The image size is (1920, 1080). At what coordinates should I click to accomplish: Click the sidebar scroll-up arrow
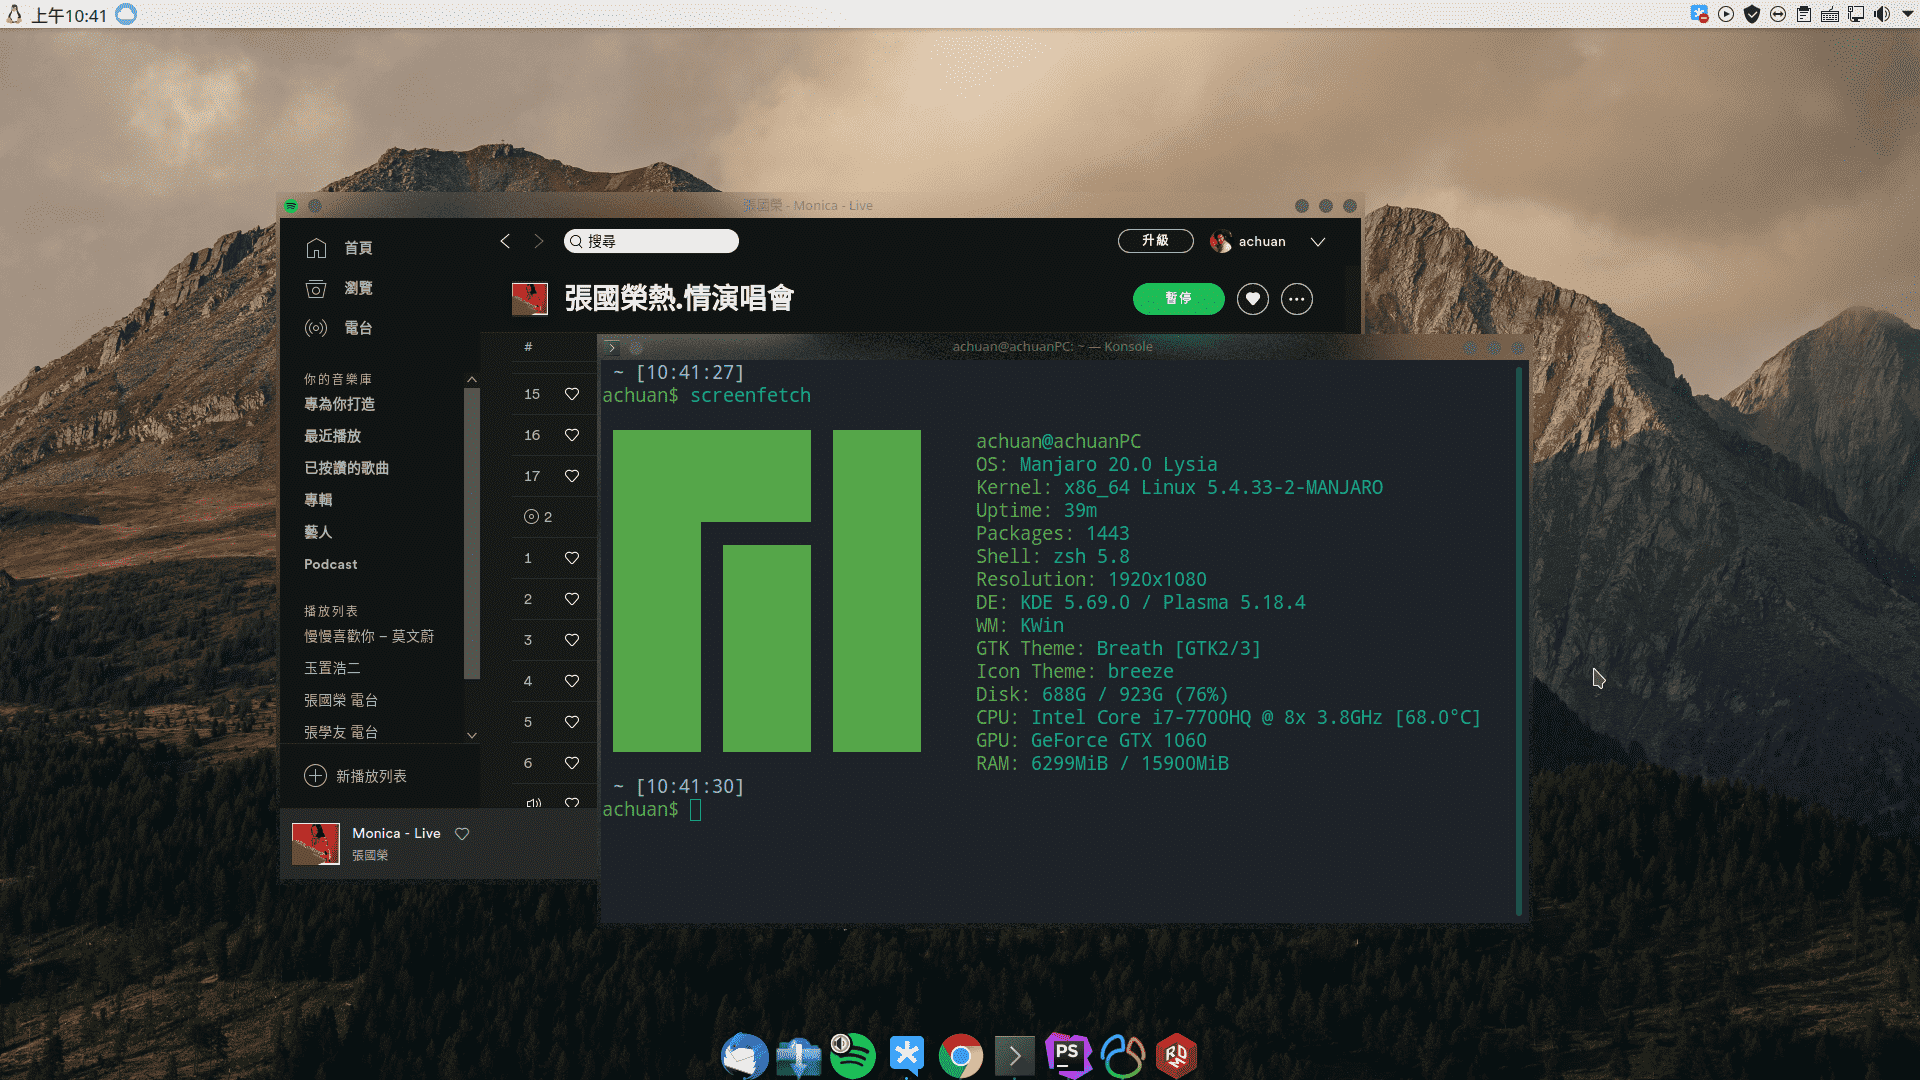[472, 380]
